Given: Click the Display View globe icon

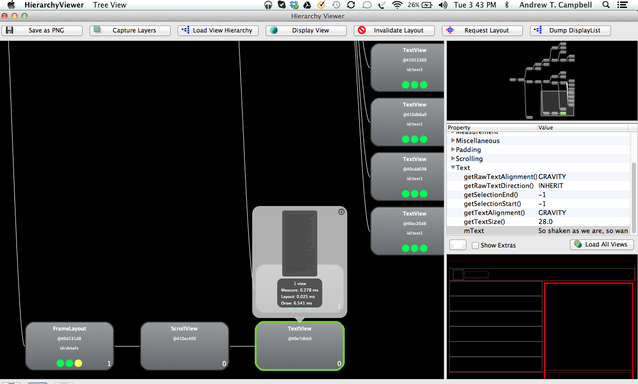Looking at the screenshot, I should pos(274,30).
